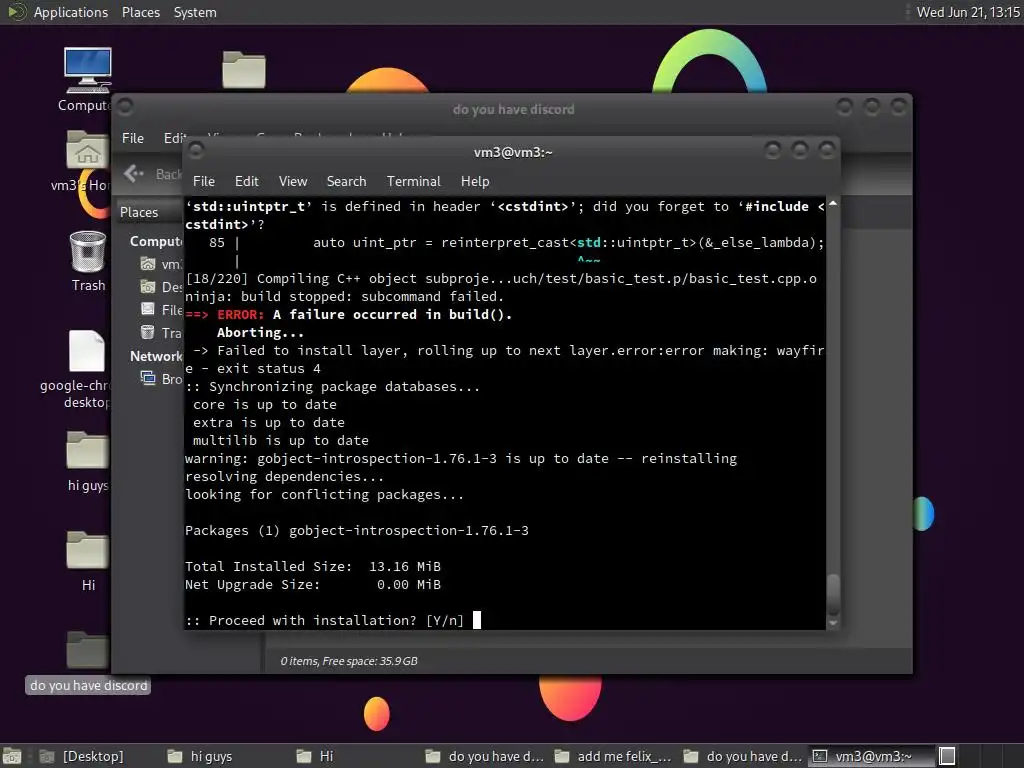Image resolution: width=1024 pixels, height=768 pixels.
Task: Click the red 'ERROR:' line in terminal
Action: coord(349,315)
